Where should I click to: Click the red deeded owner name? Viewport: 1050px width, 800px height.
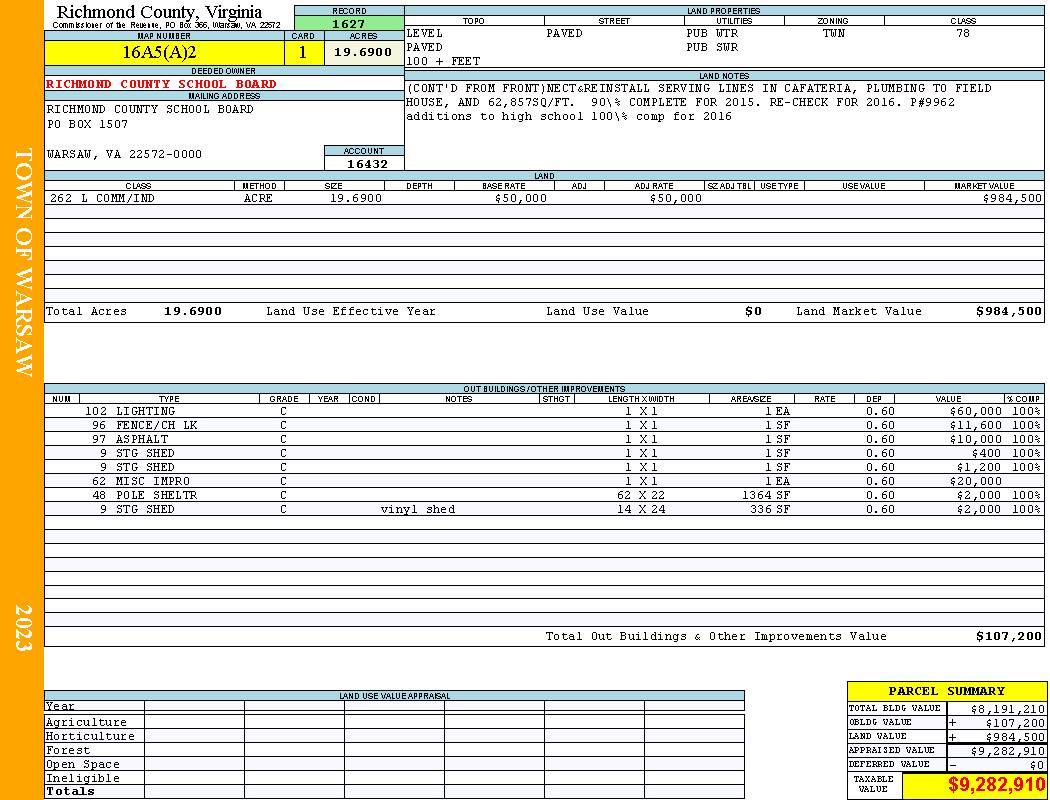161,84
